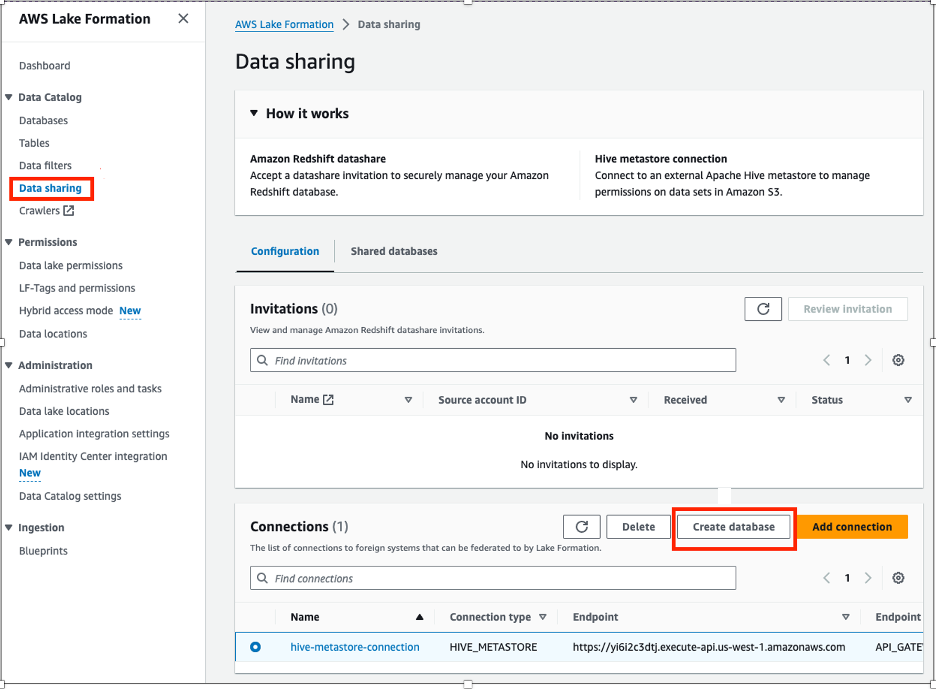Collapse the Permissions section
The image size is (936, 690).
8,242
